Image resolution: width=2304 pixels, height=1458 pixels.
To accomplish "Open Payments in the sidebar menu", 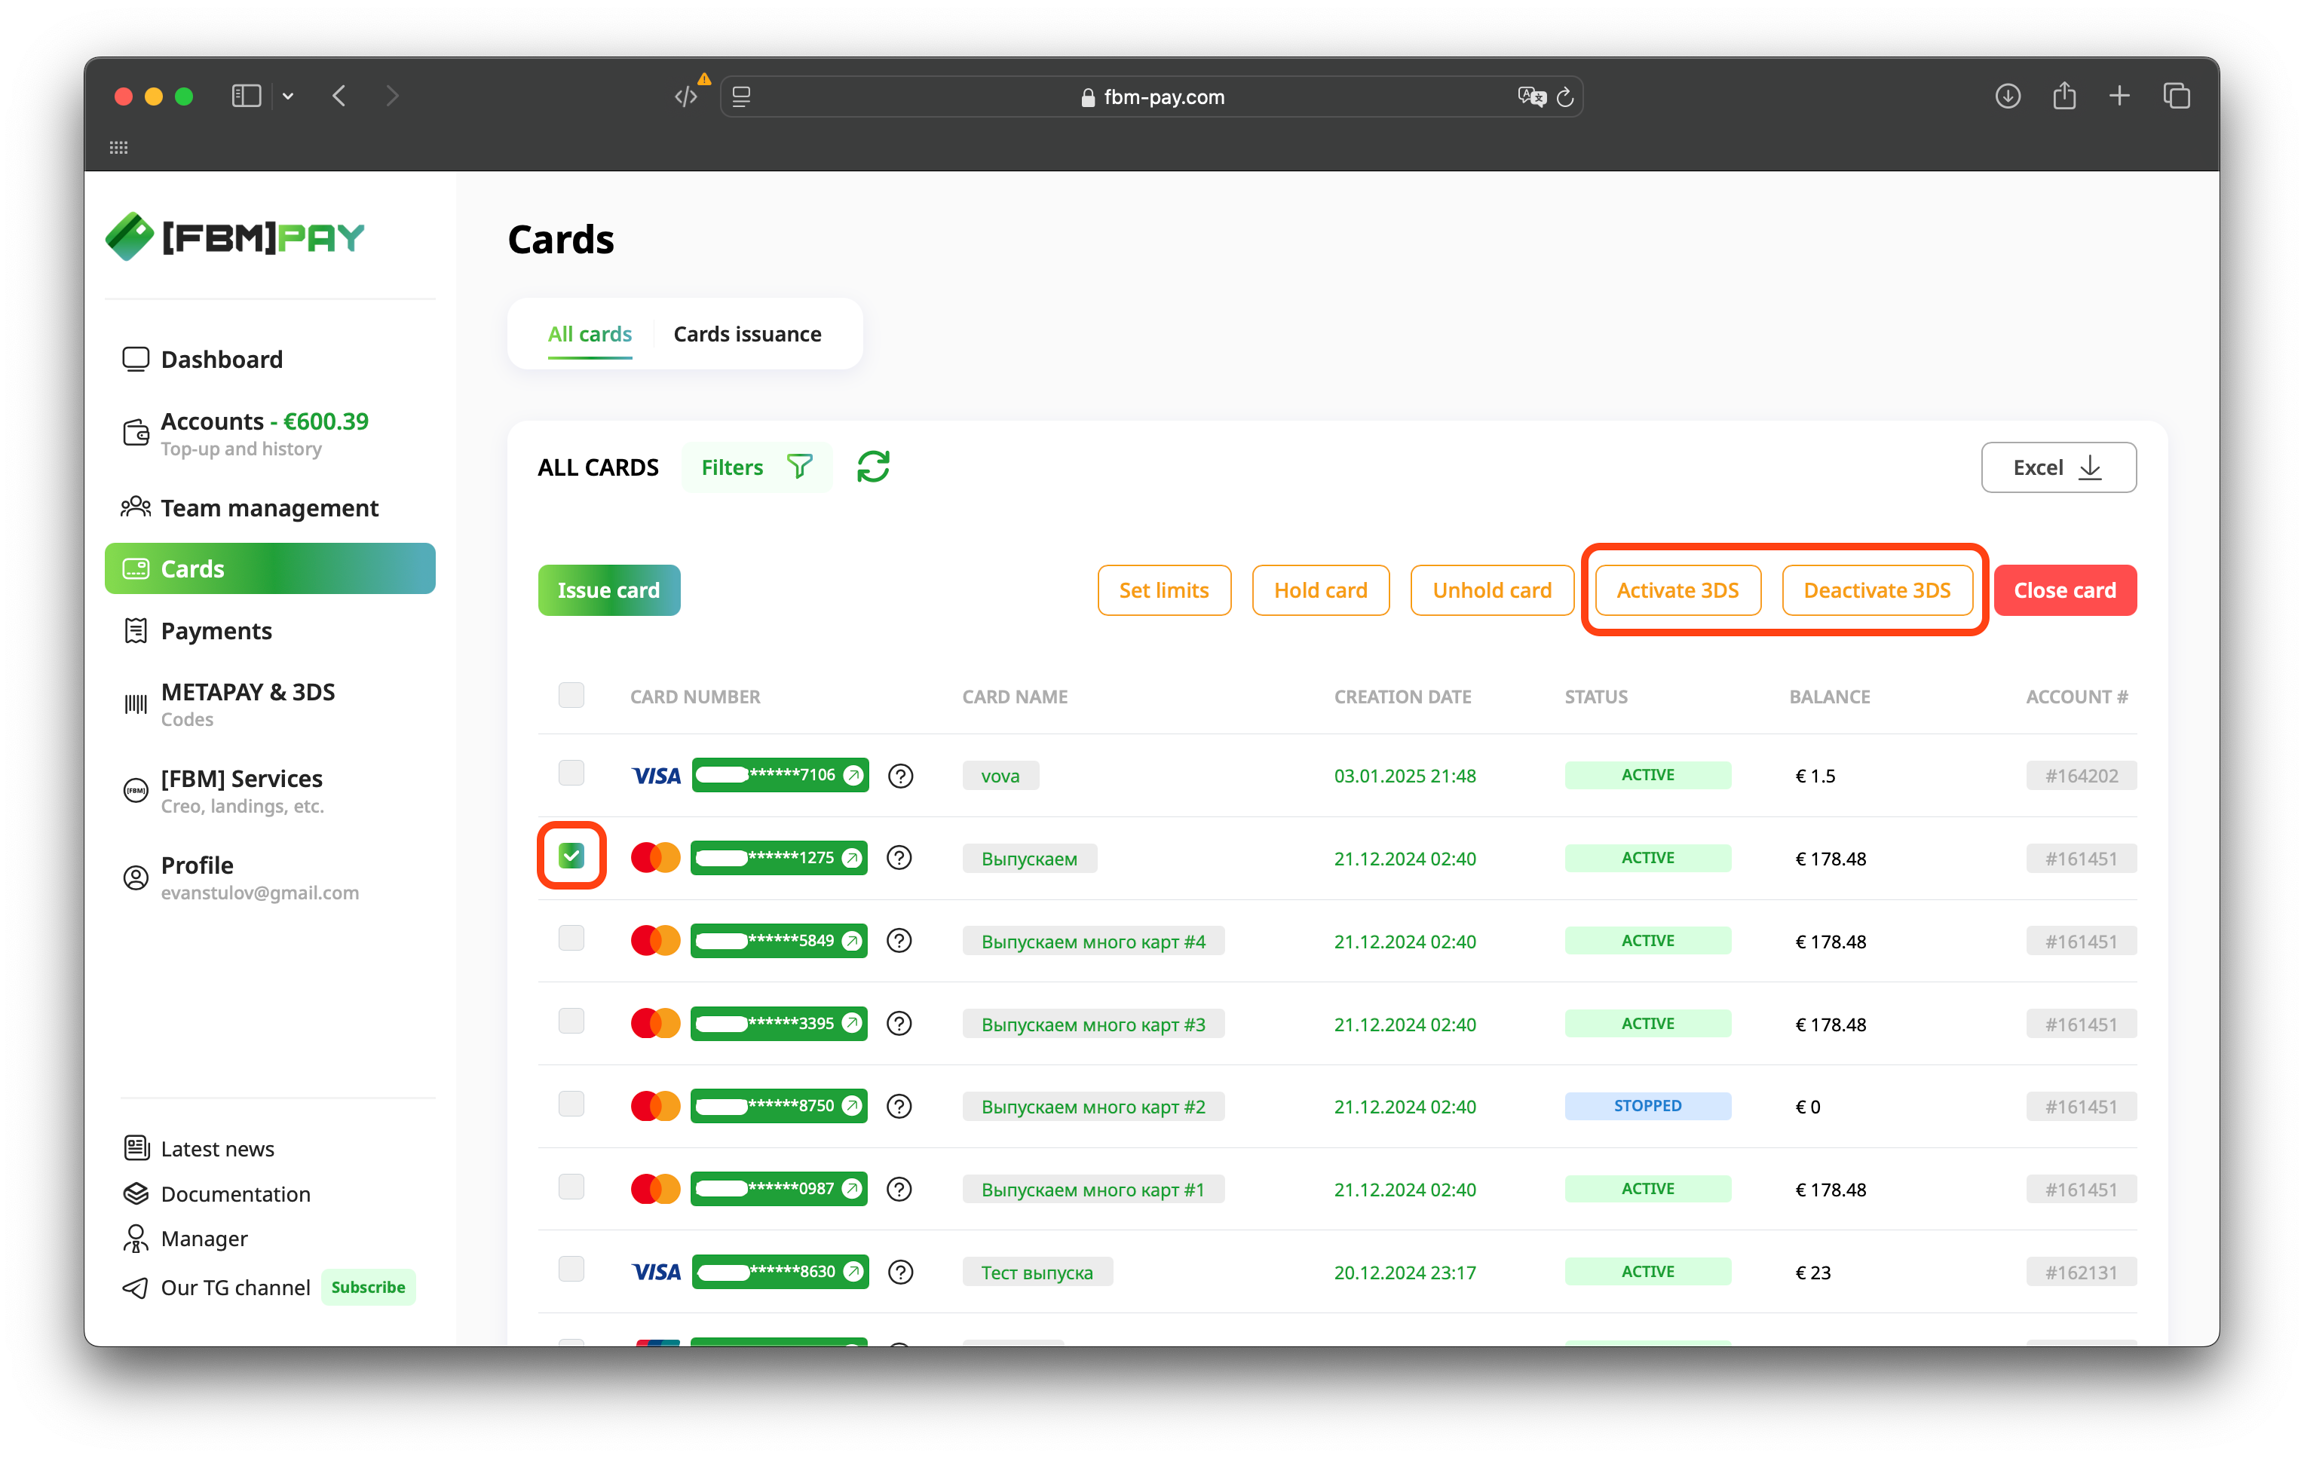I will 216,631.
